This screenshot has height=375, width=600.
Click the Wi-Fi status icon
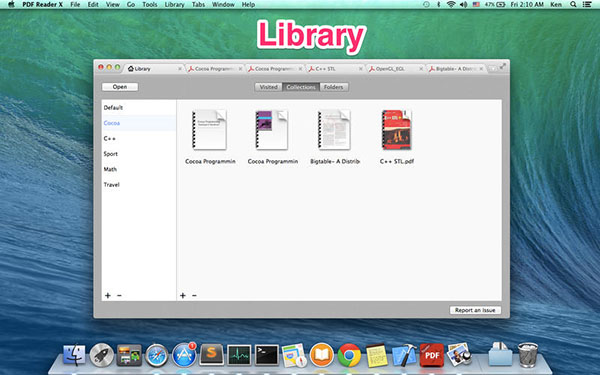[x=451, y=5]
